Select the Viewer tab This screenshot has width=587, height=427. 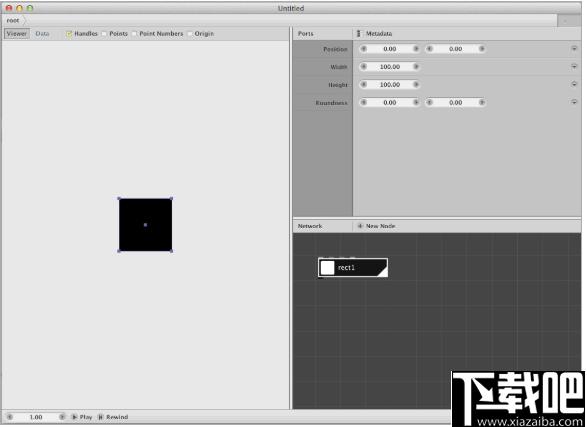tap(17, 34)
